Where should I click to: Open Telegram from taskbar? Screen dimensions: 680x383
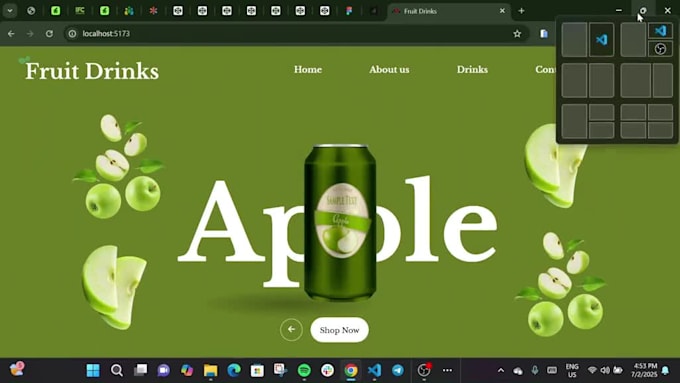pos(398,370)
